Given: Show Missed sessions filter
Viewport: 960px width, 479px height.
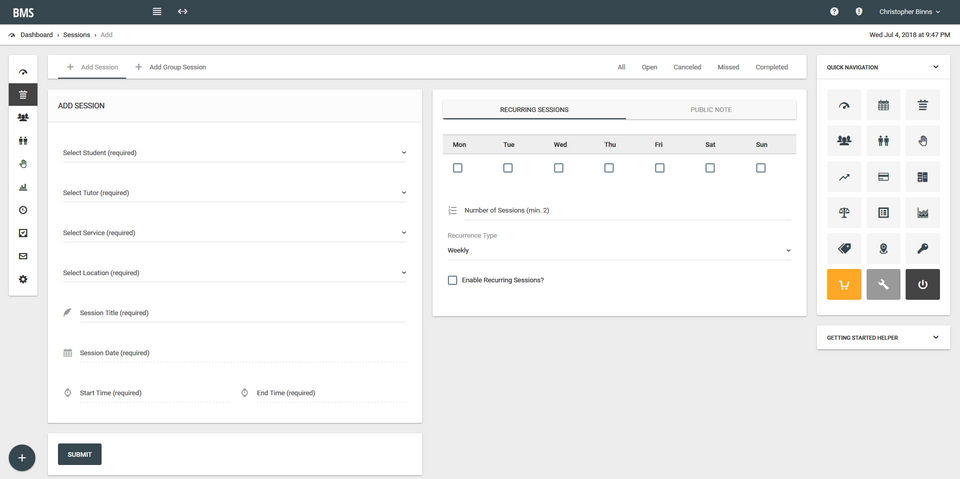Looking at the screenshot, I should tap(728, 67).
